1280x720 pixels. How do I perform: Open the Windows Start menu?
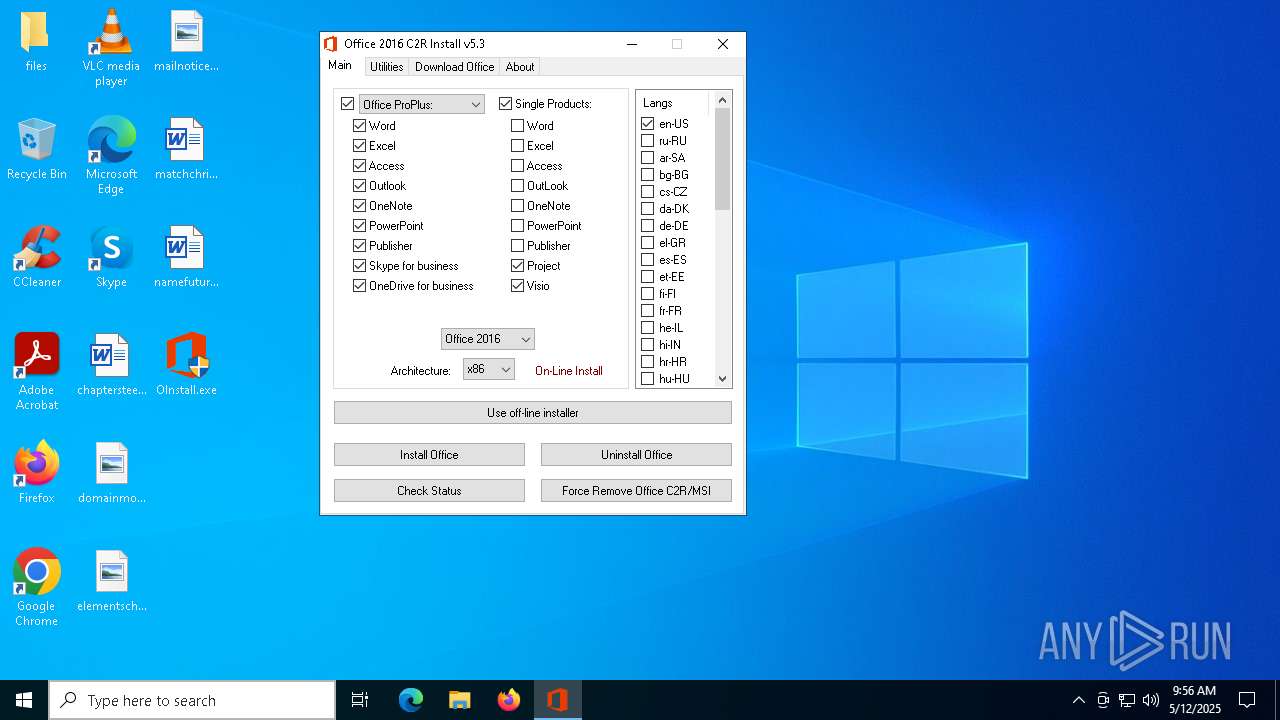pos(24,700)
